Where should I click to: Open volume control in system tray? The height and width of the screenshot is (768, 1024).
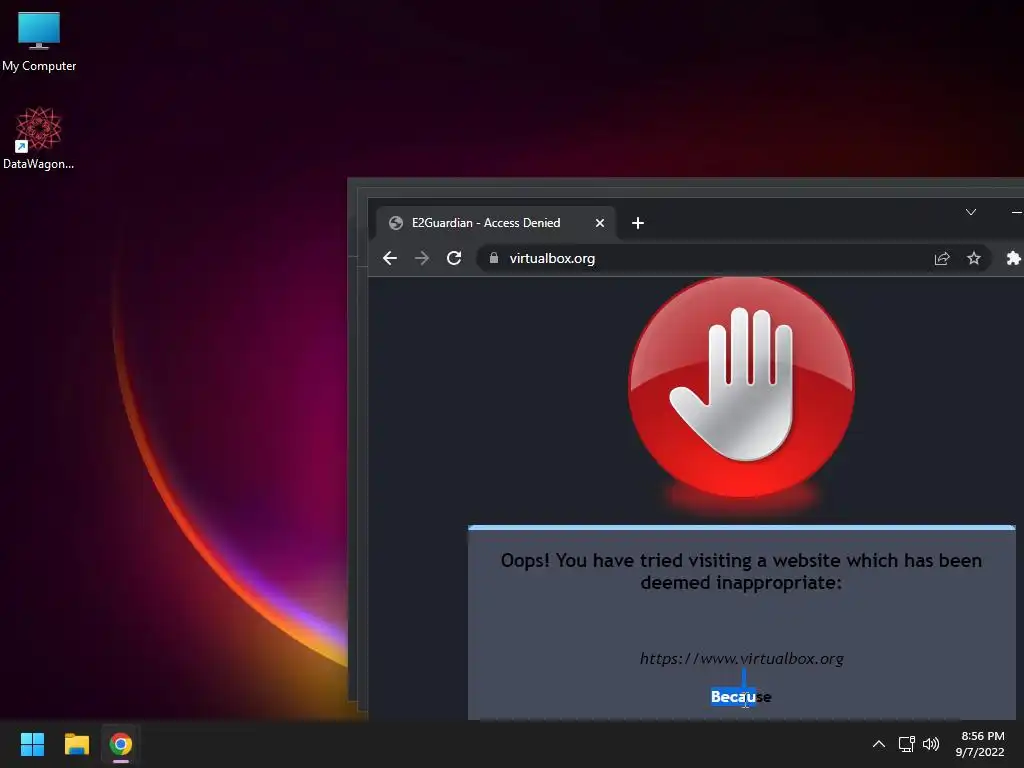[x=931, y=744]
